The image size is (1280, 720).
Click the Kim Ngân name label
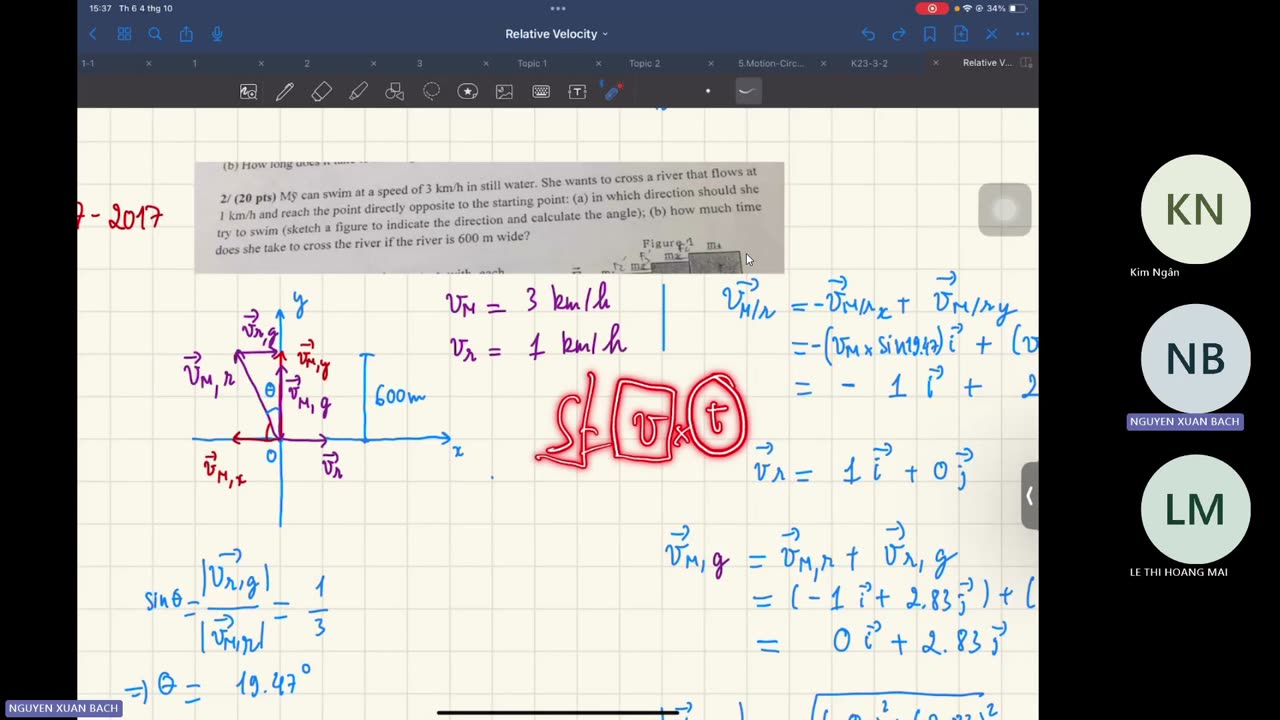pos(1155,272)
